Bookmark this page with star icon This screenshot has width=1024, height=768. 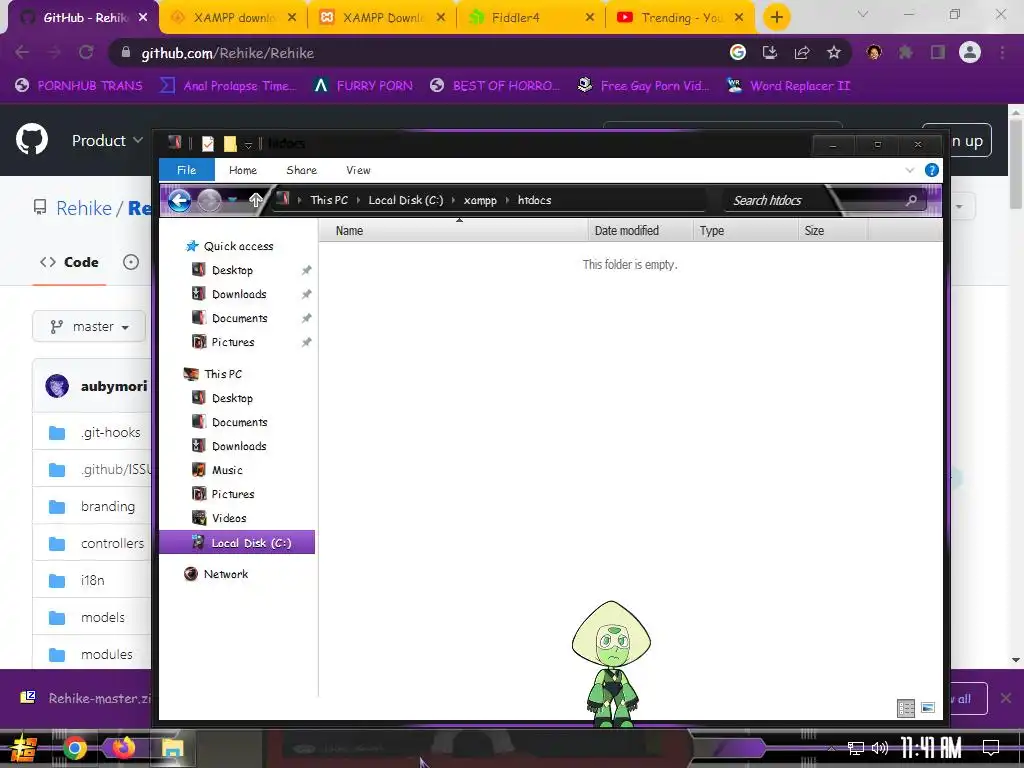[833, 52]
